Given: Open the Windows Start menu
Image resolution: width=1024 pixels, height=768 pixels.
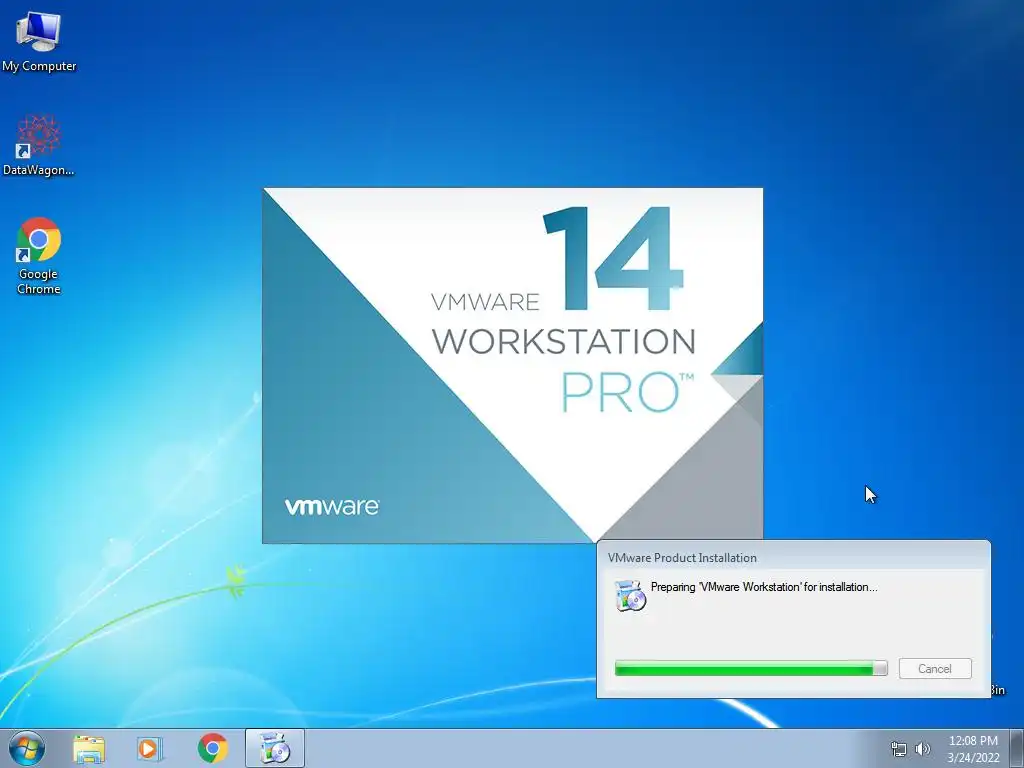Looking at the screenshot, I should point(27,749).
